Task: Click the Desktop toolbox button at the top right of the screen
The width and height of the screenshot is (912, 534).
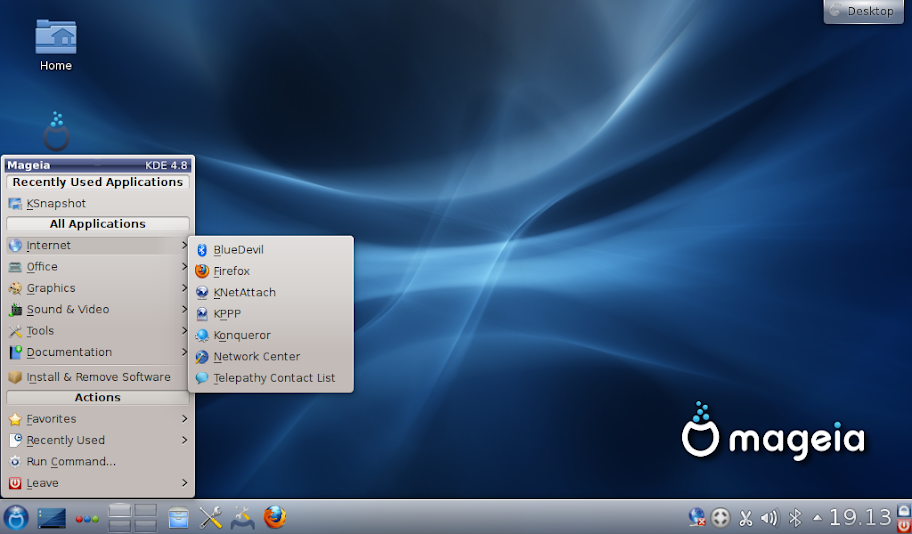Action: pos(864,11)
